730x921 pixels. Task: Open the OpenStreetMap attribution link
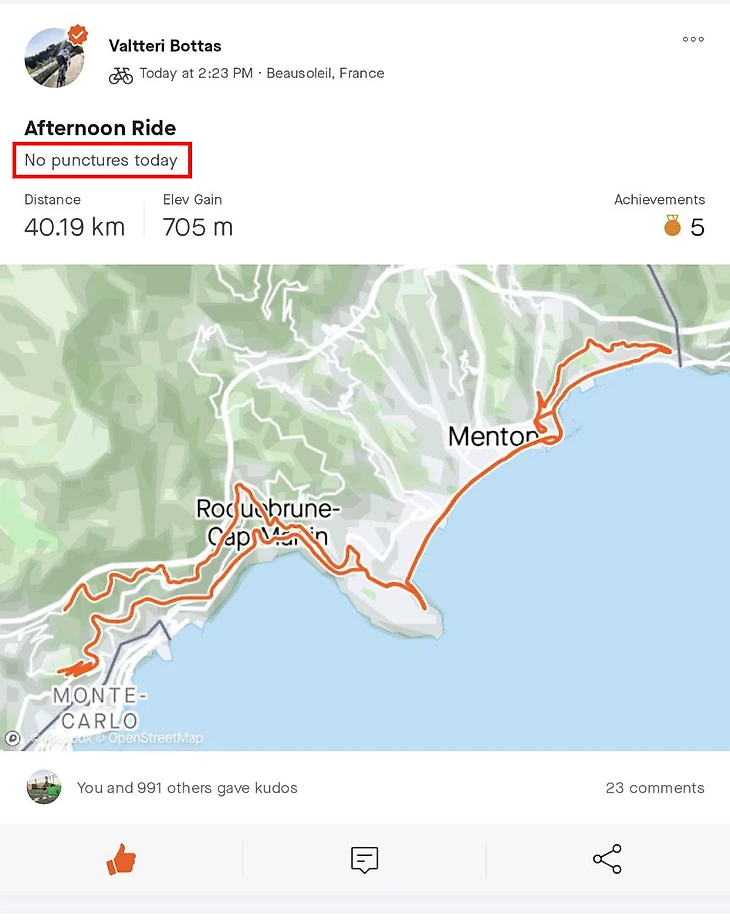click(155, 739)
